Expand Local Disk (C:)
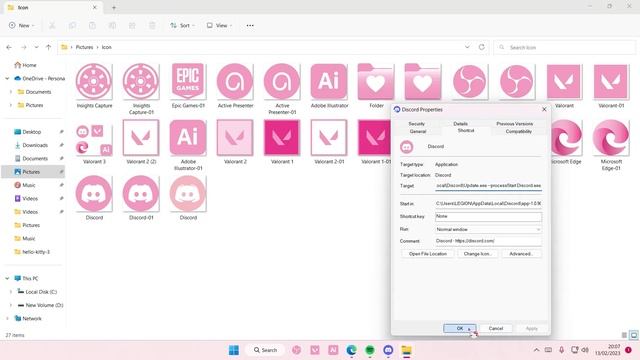Screen dimensions: 640x360 click(11, 292)
